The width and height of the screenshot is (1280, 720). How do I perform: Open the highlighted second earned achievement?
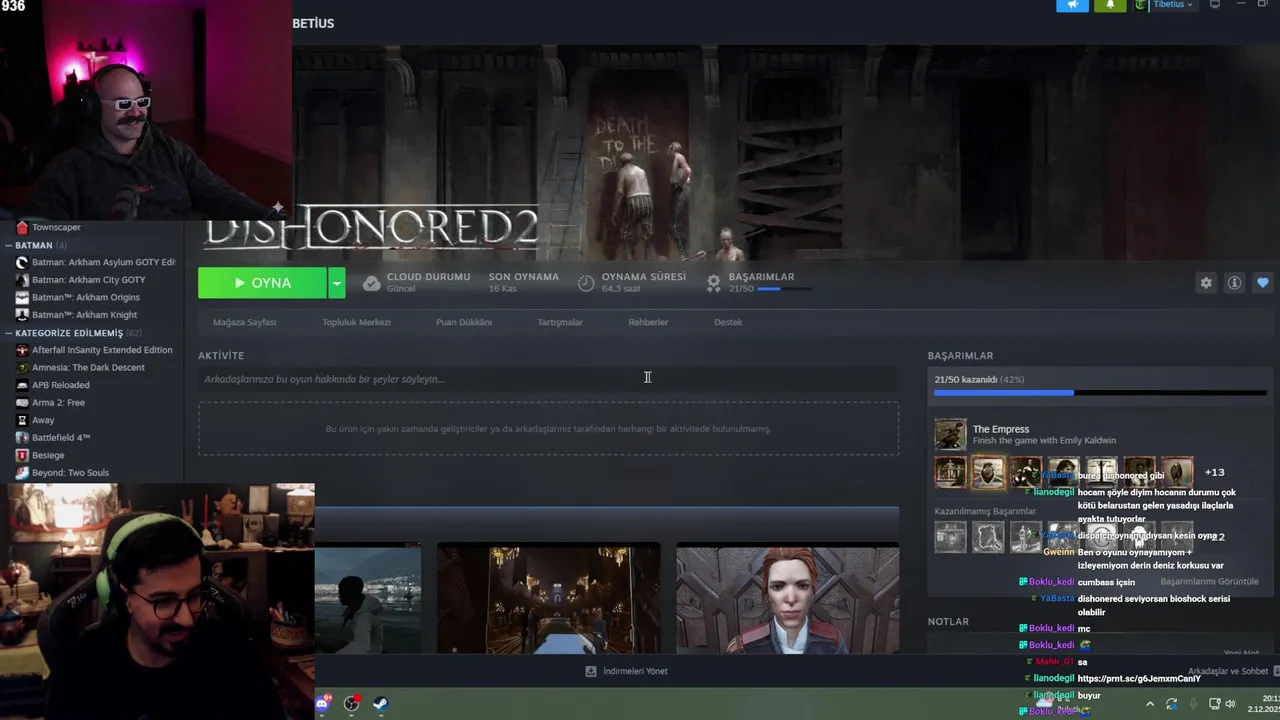pos(988,472)
